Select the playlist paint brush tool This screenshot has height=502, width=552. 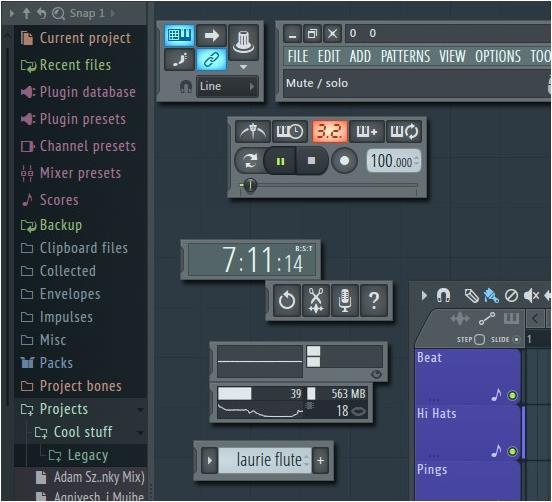click(x=491, y=296)
